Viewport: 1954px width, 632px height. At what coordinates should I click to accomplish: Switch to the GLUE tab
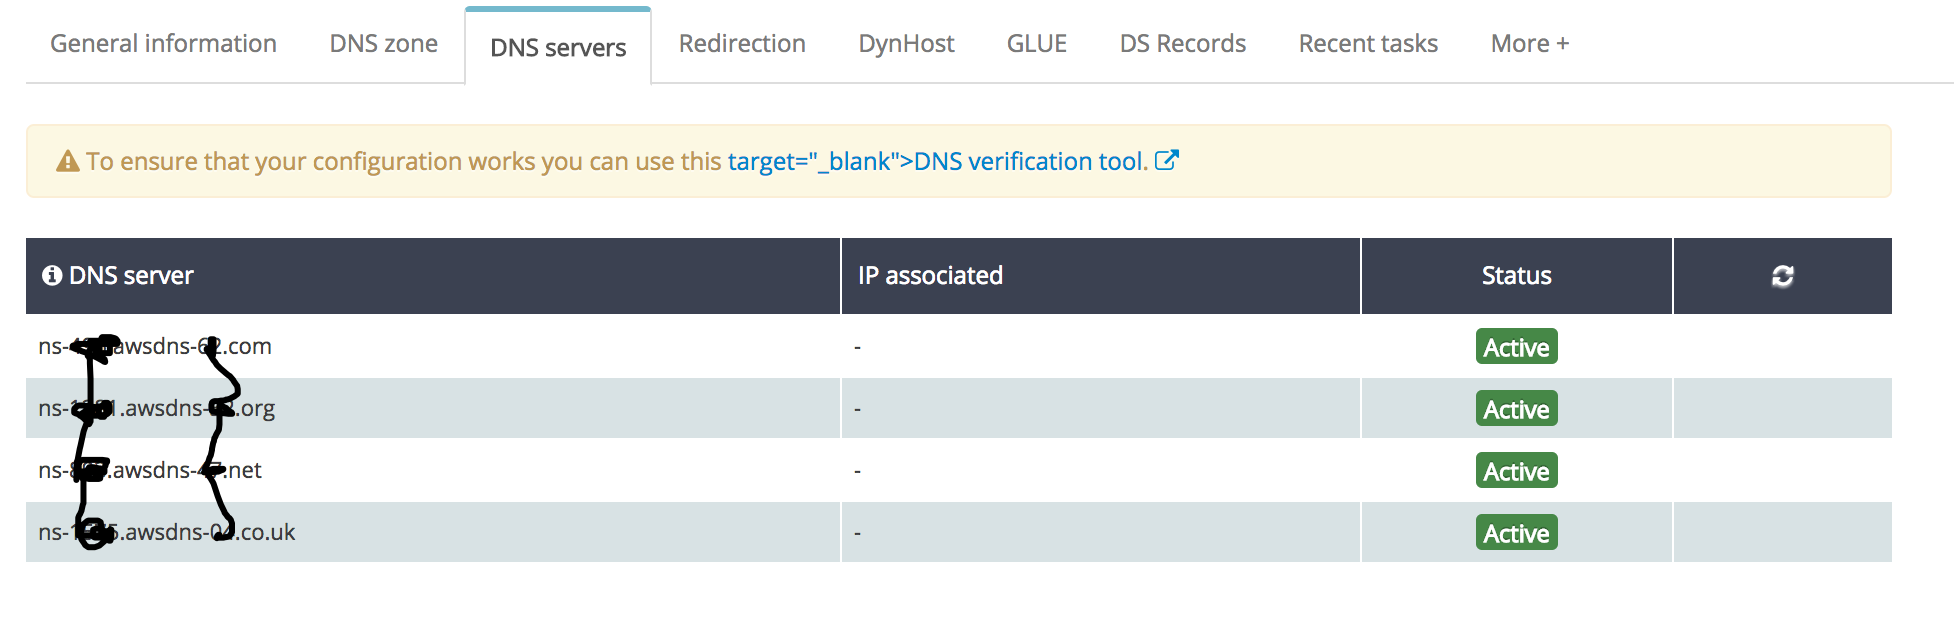coord(1037,44)
